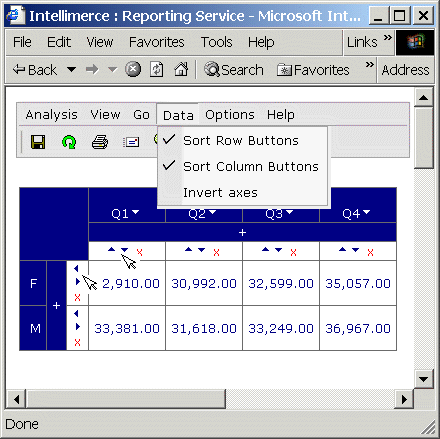The image size is (440, 439).
Task: Expand columns with plus bar under quarters
Action: (242, 232)
